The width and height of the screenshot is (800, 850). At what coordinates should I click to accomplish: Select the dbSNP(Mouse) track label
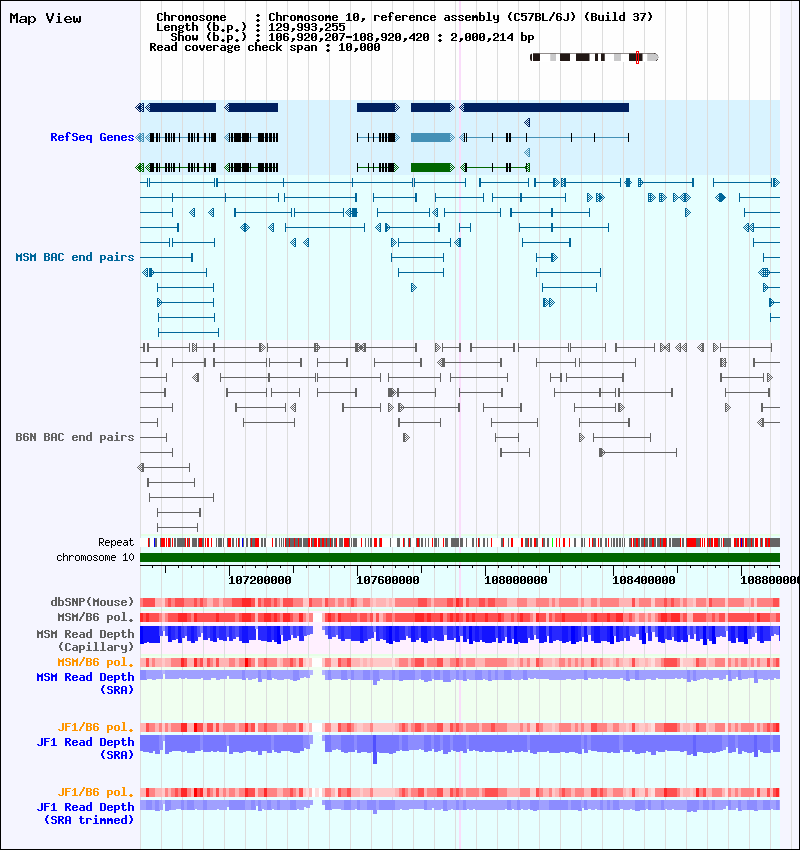pyautogui.click(x=92, y=602)
